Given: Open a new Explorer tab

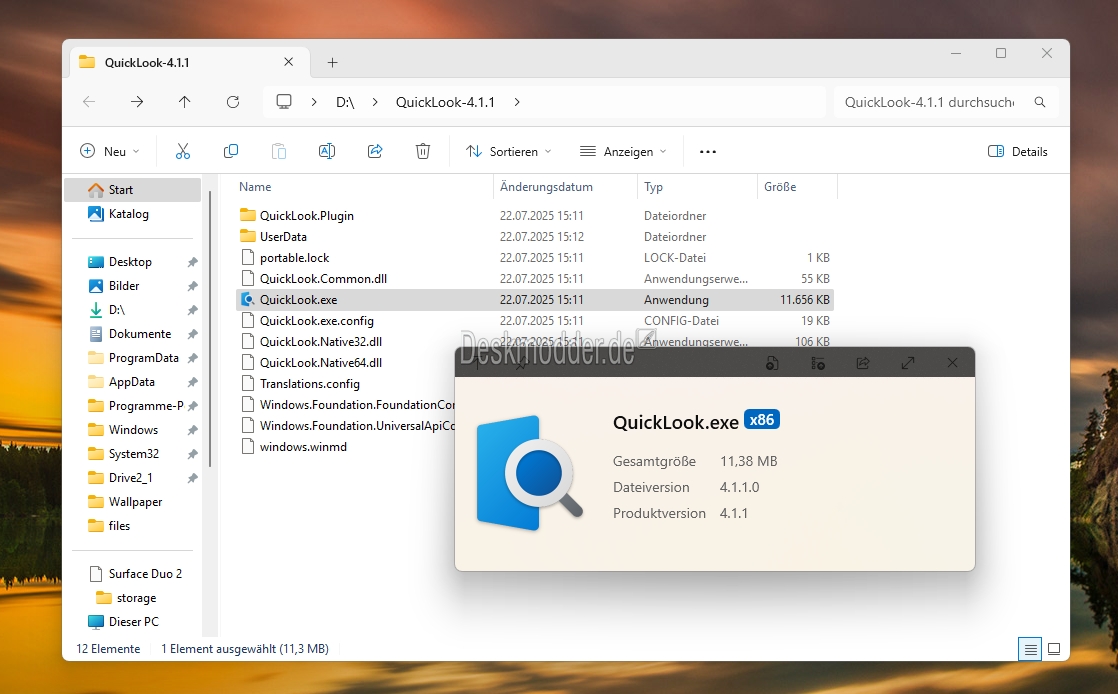Looking at the screenshot, I should coord(332,63).
